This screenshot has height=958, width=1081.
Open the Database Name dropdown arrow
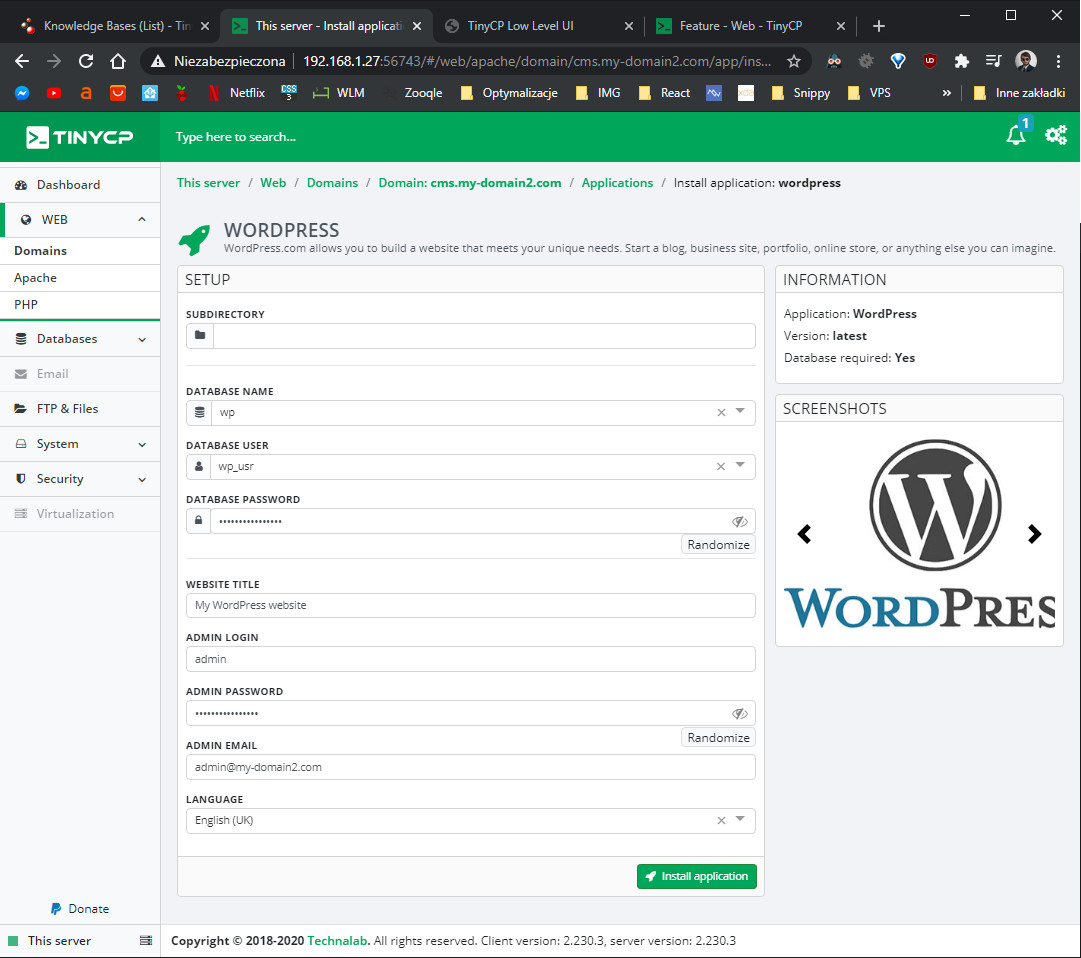(x=740, y=411)
